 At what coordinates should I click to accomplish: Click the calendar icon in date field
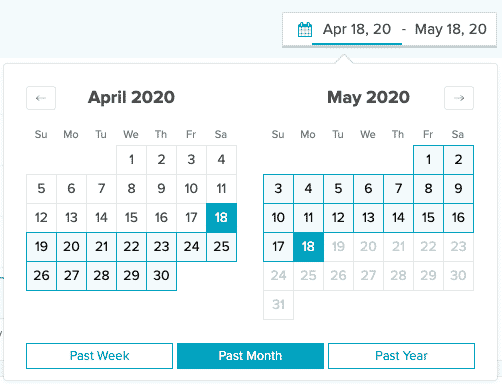click(x=305, y=30)
